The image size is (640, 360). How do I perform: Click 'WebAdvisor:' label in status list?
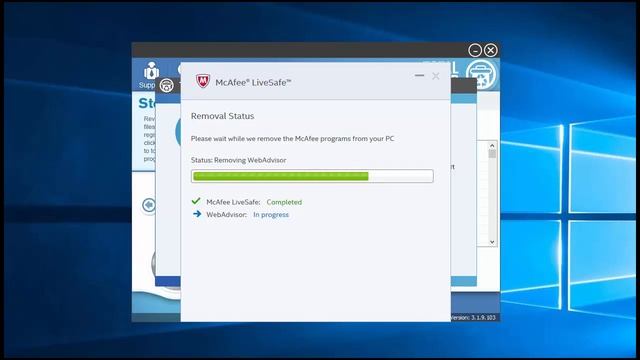tap(227, 215)
